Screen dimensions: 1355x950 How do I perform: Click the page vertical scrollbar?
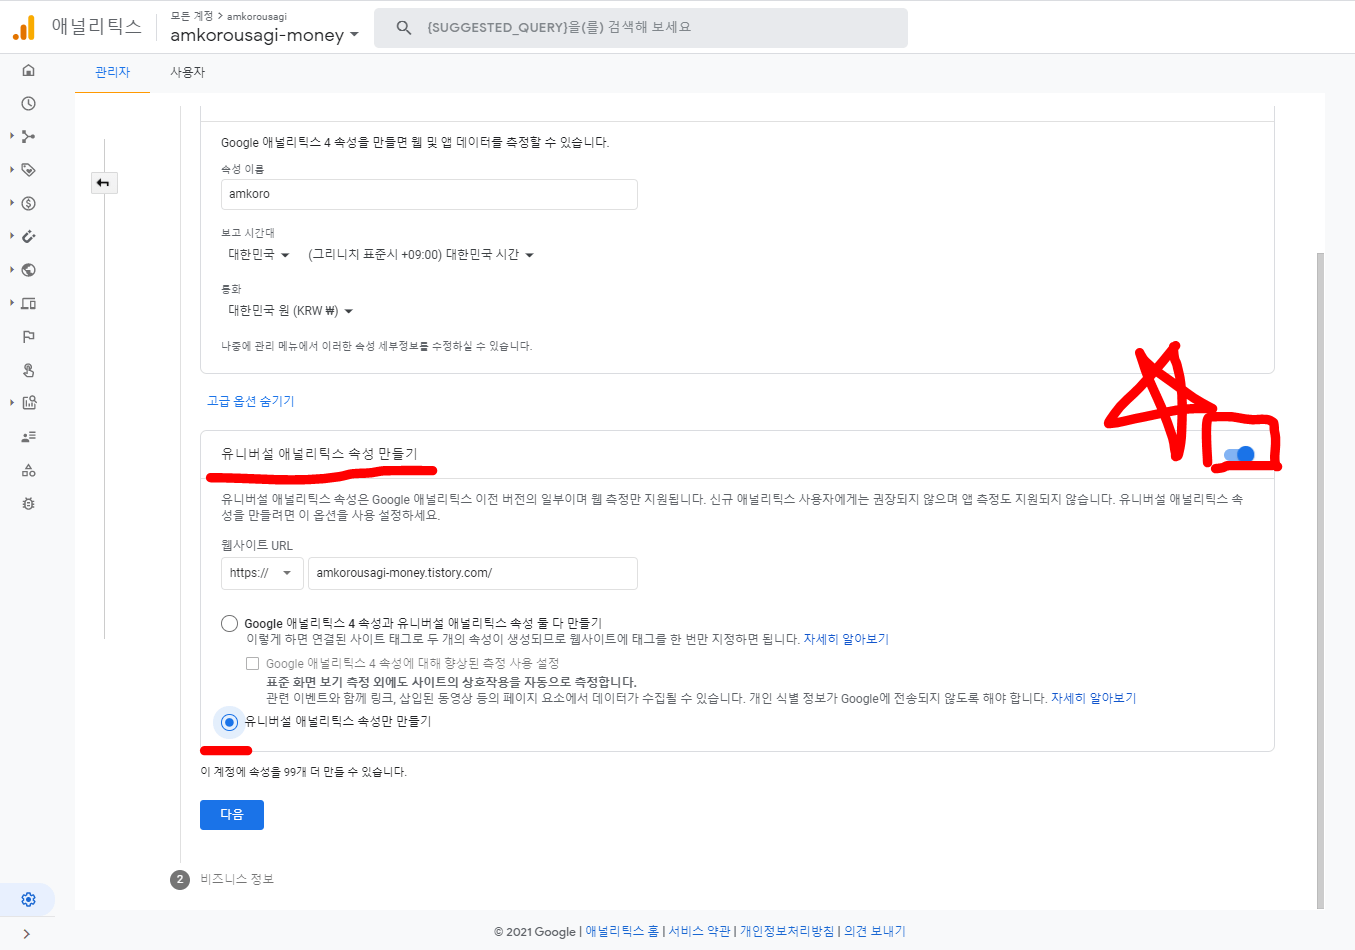tap(1320, 580)
